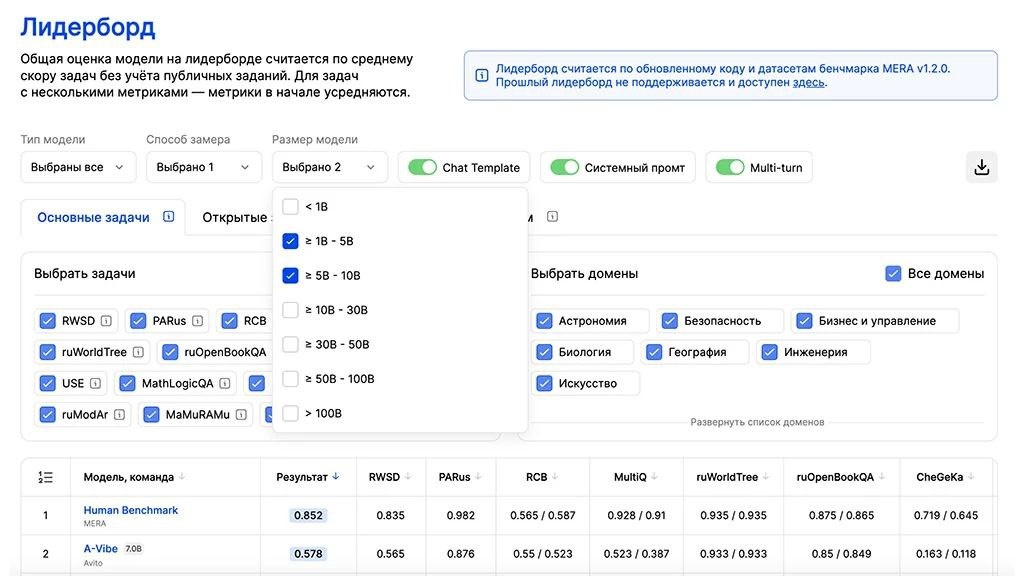This screenshot has width=1024, height=576.
Task: Click the info icon beside ruModAr task
Action: [119, 415]
